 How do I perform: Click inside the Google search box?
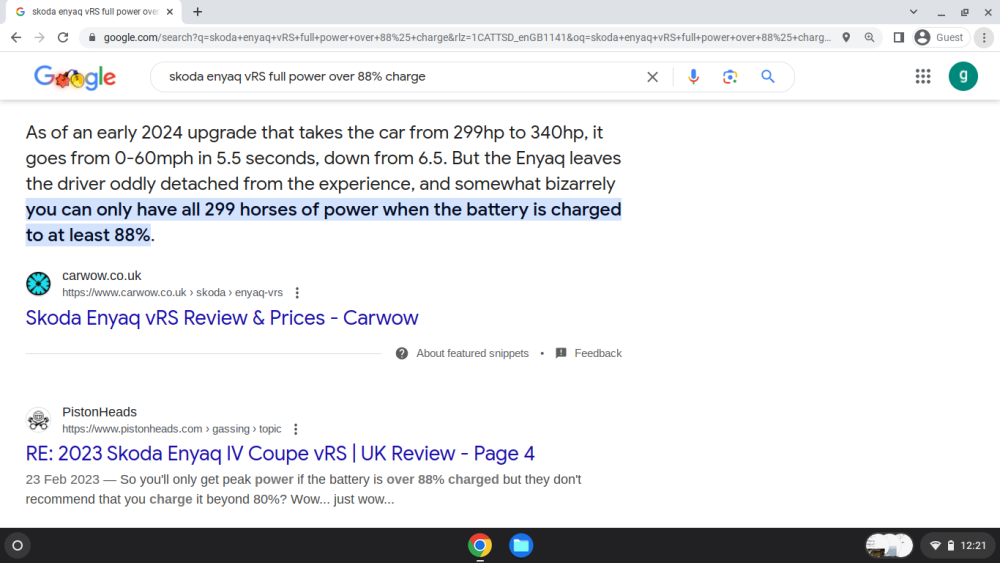point(402,77)
